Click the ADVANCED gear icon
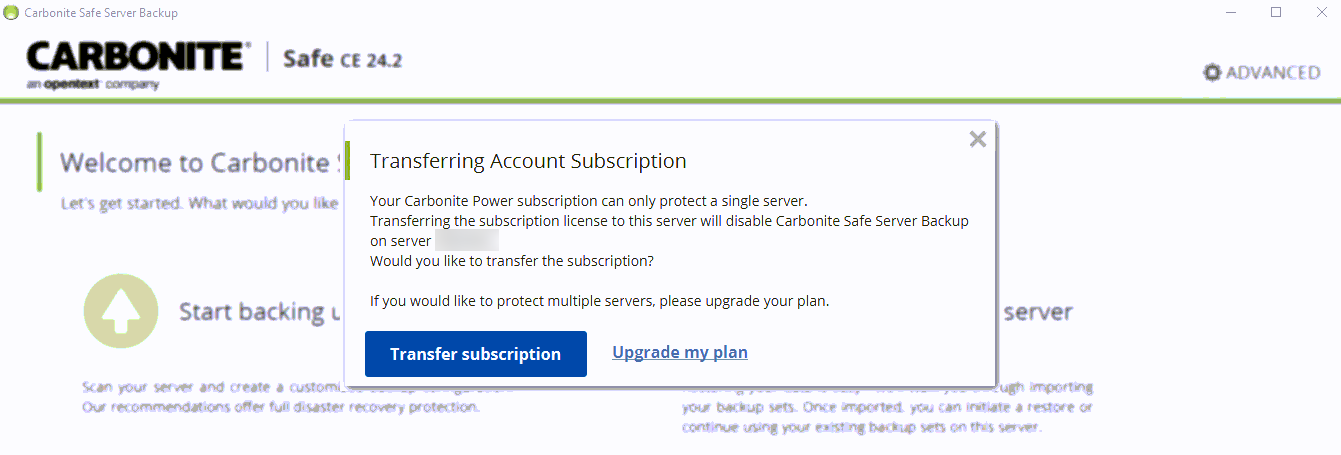Viewport: 1341px width, 455px height. [x=1212, y=72]
